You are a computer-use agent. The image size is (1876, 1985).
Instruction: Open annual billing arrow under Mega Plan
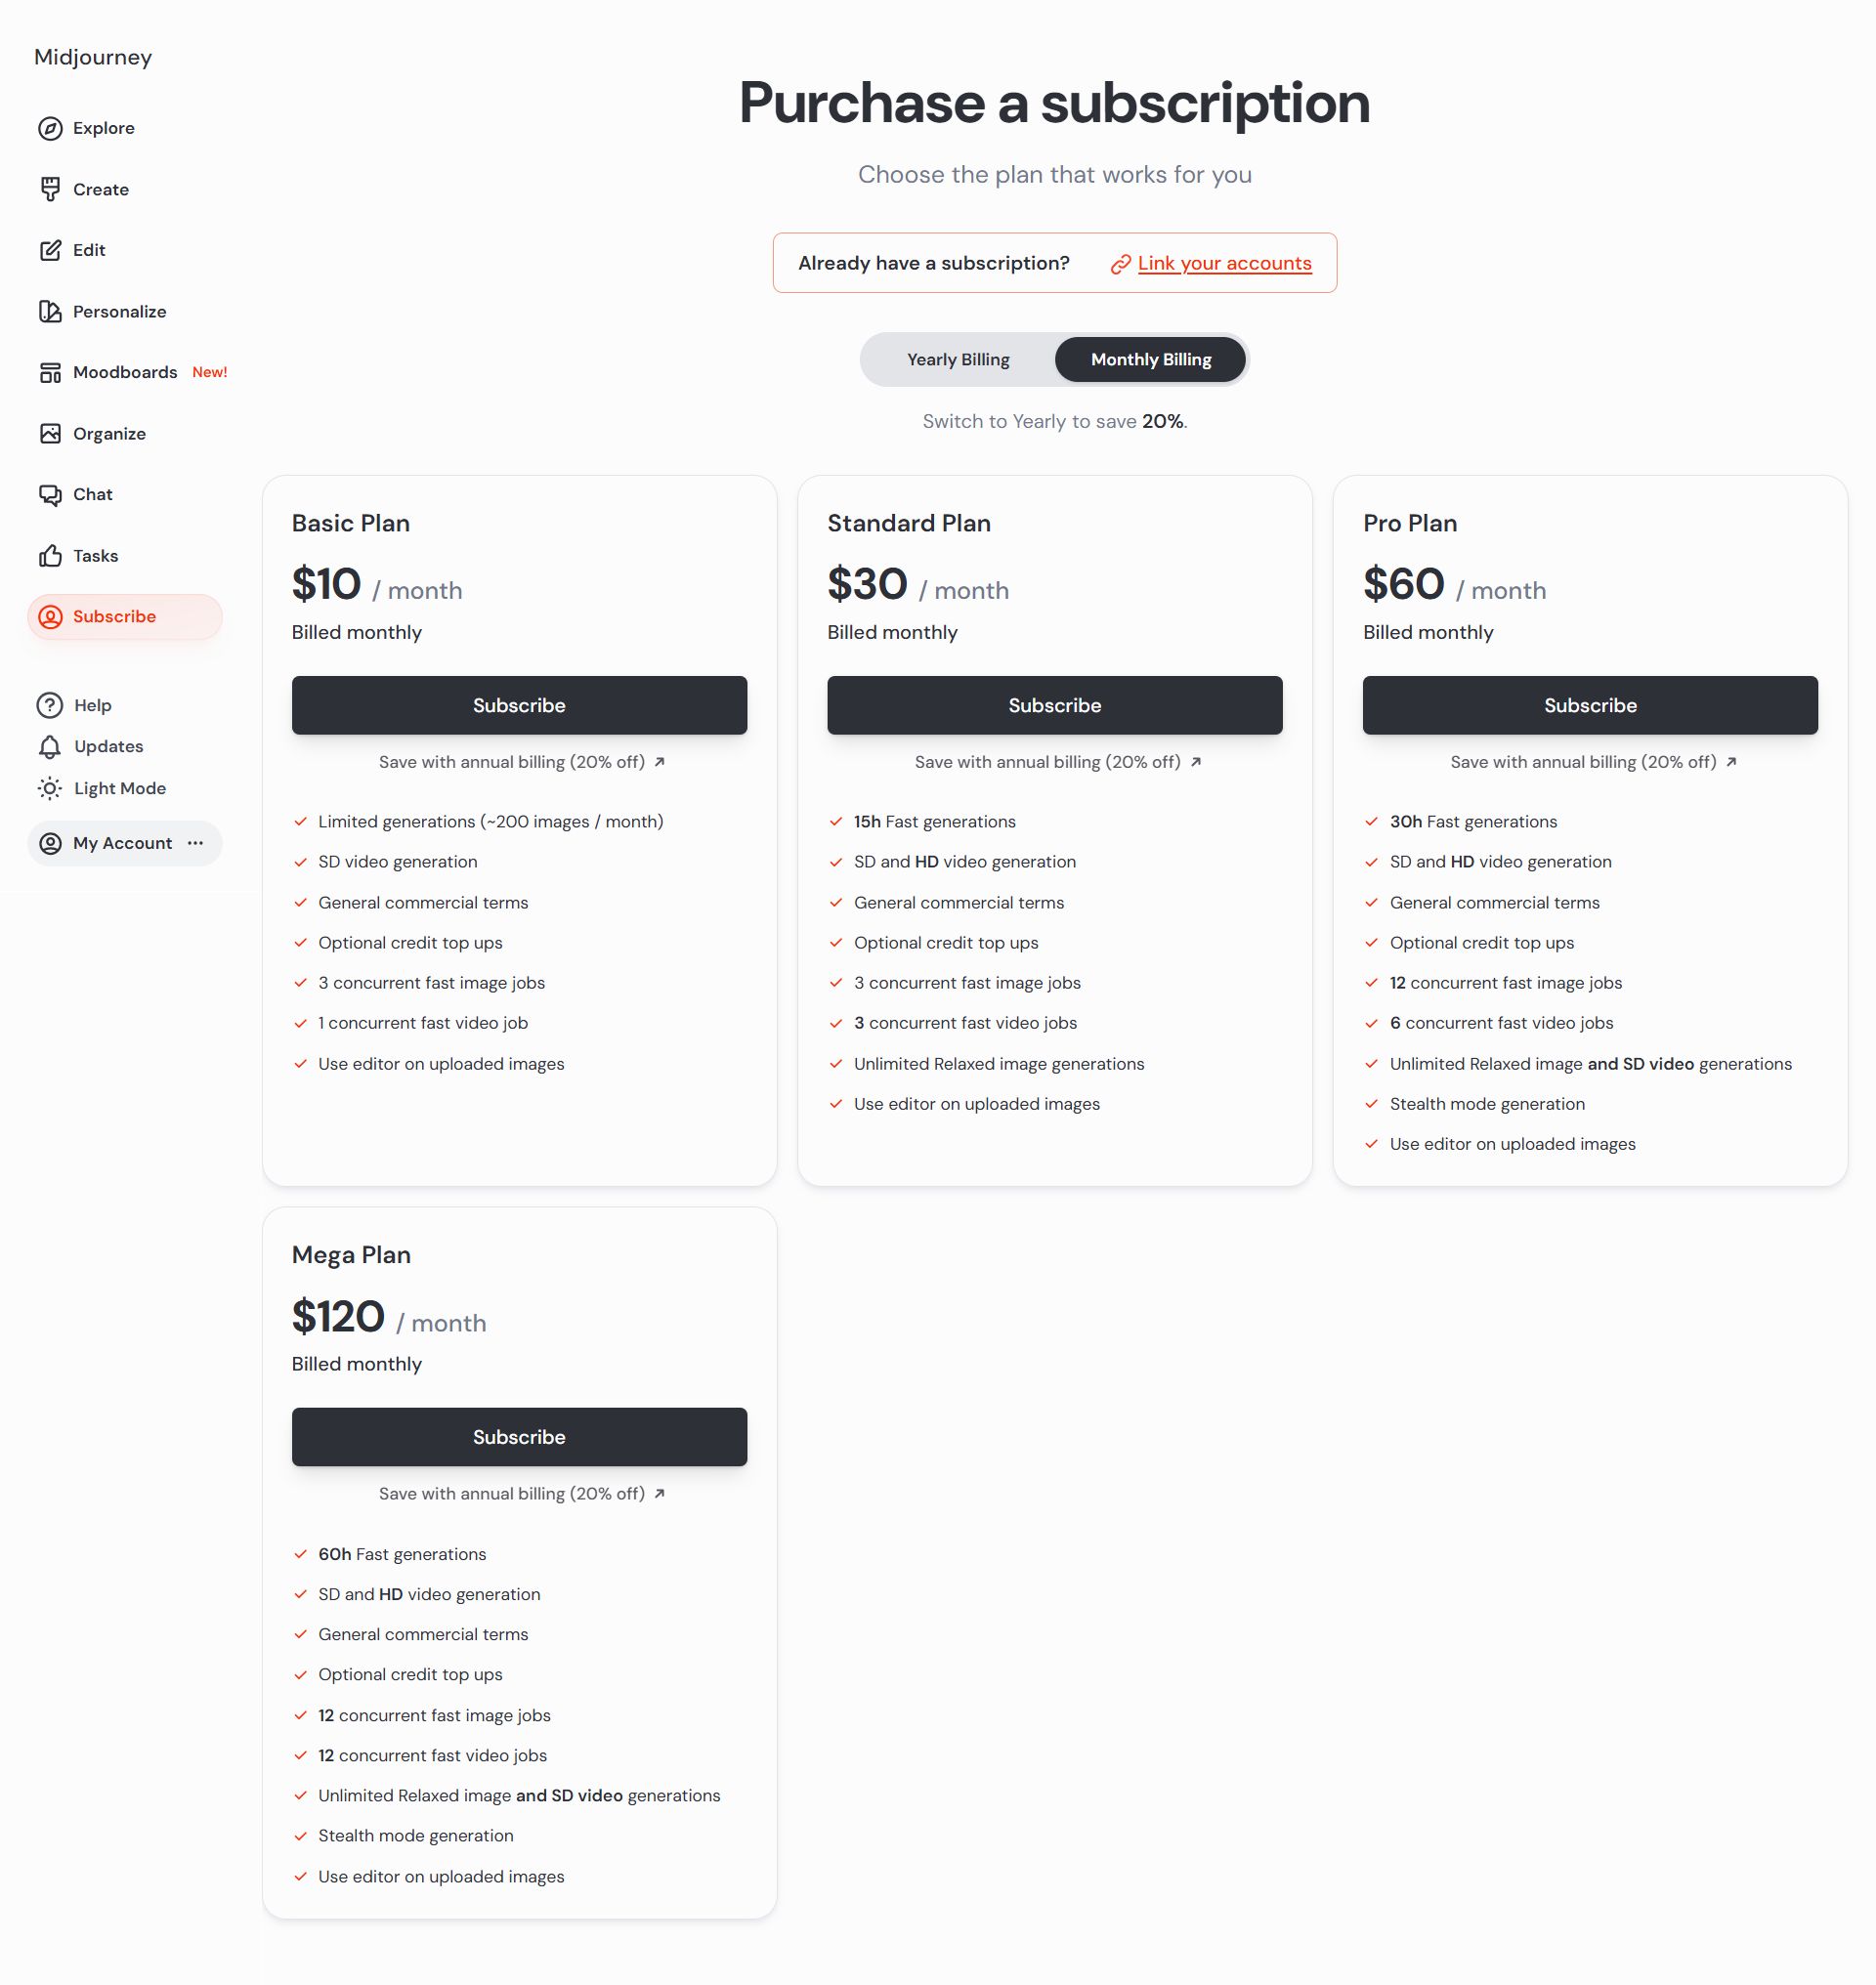659,1493
